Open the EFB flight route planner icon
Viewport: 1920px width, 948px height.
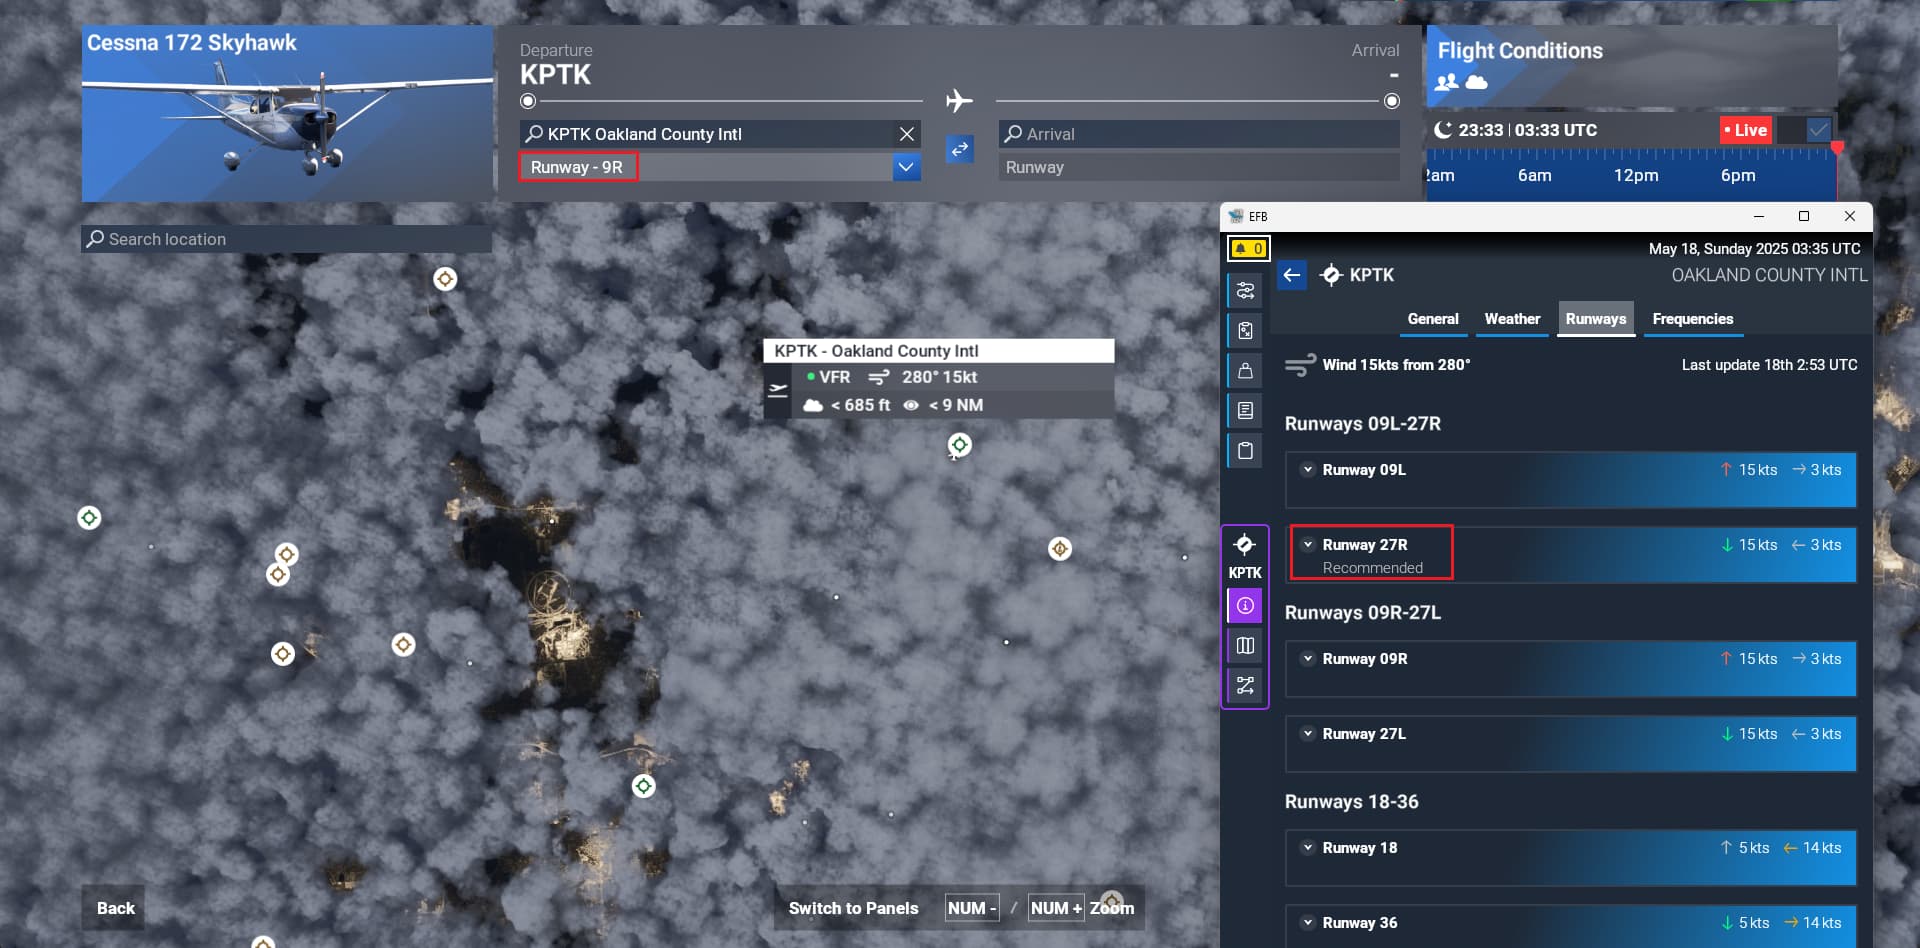[x=1245, y=290]
